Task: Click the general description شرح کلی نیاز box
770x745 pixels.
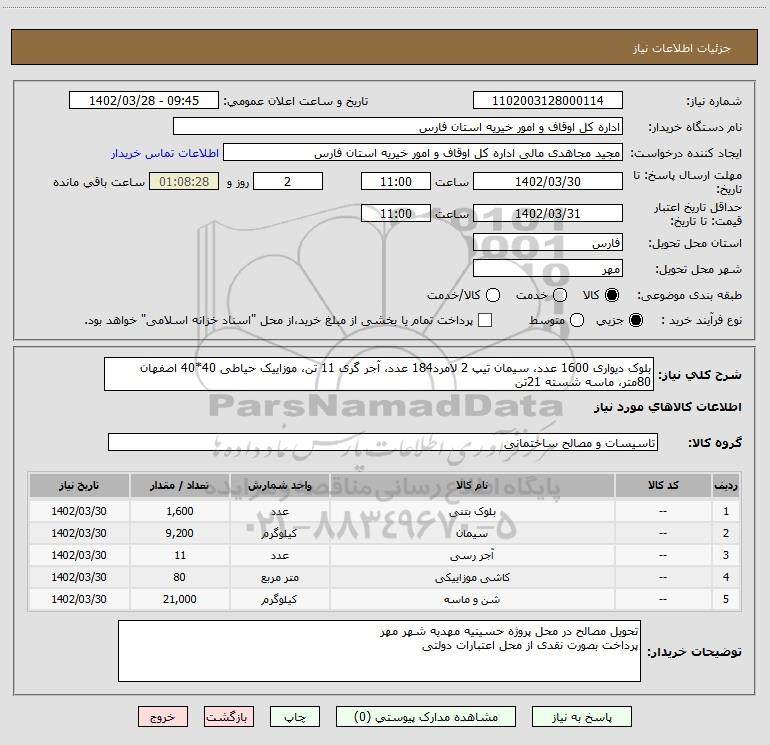Action: (379, 374)
